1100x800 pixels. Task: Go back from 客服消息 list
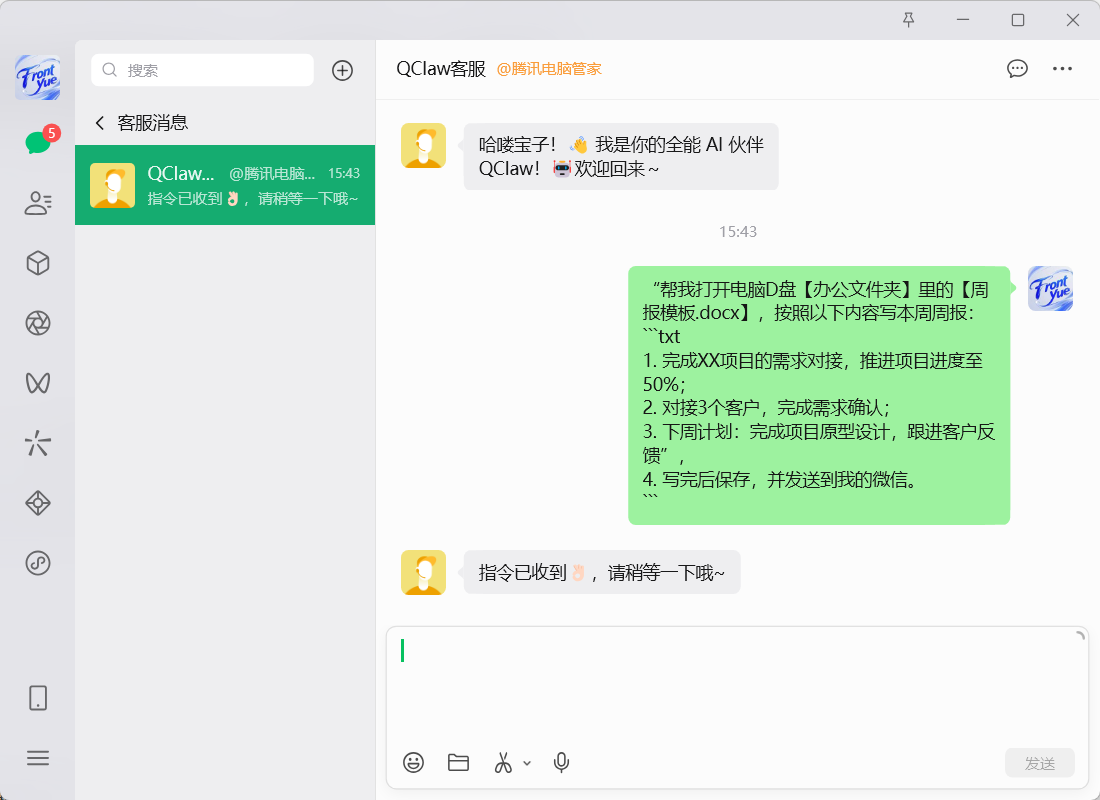[100, 123]
